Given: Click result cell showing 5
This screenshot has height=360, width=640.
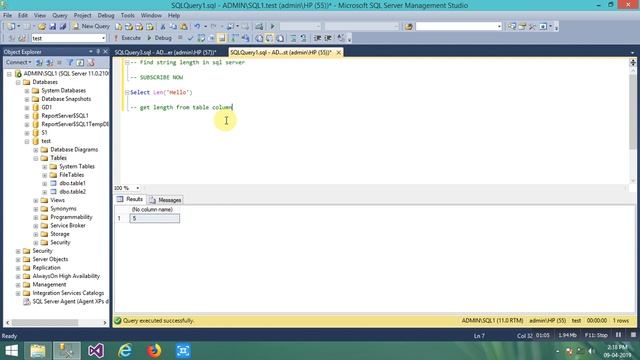Looking at the screenshot, I should pos(154,218).
